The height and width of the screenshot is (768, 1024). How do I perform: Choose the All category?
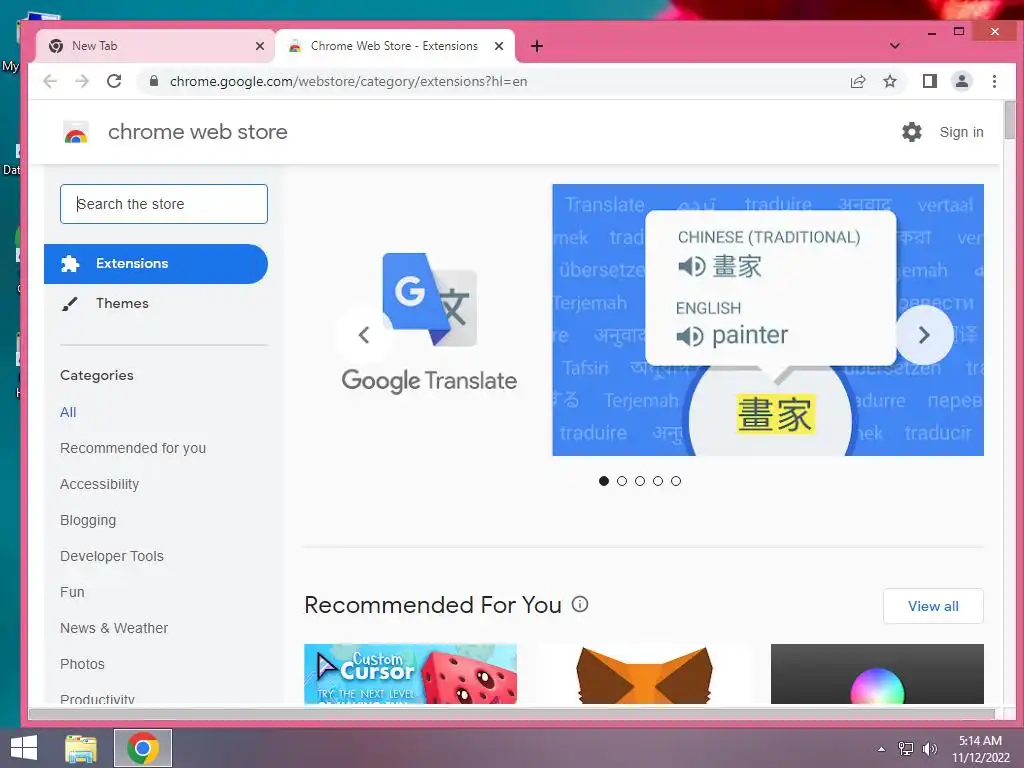click(x=68, y=412)
